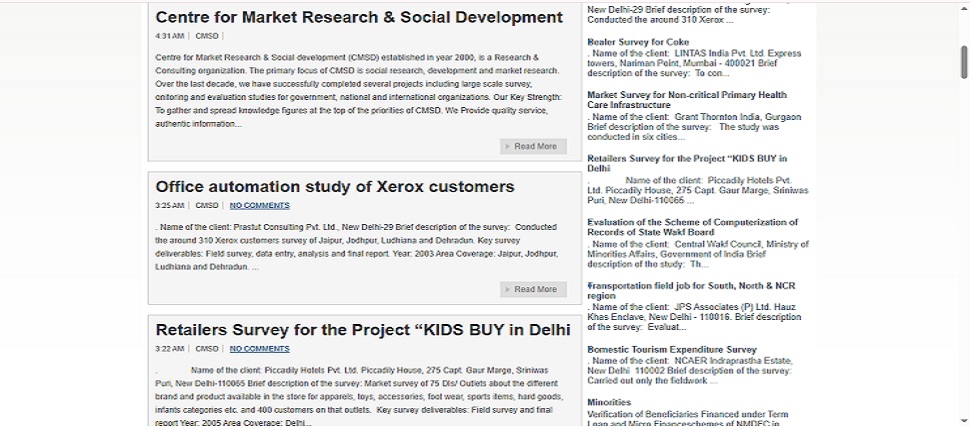
Task: Open 'Office automation study of Xerox customers' title
Action: pos(335,187)
